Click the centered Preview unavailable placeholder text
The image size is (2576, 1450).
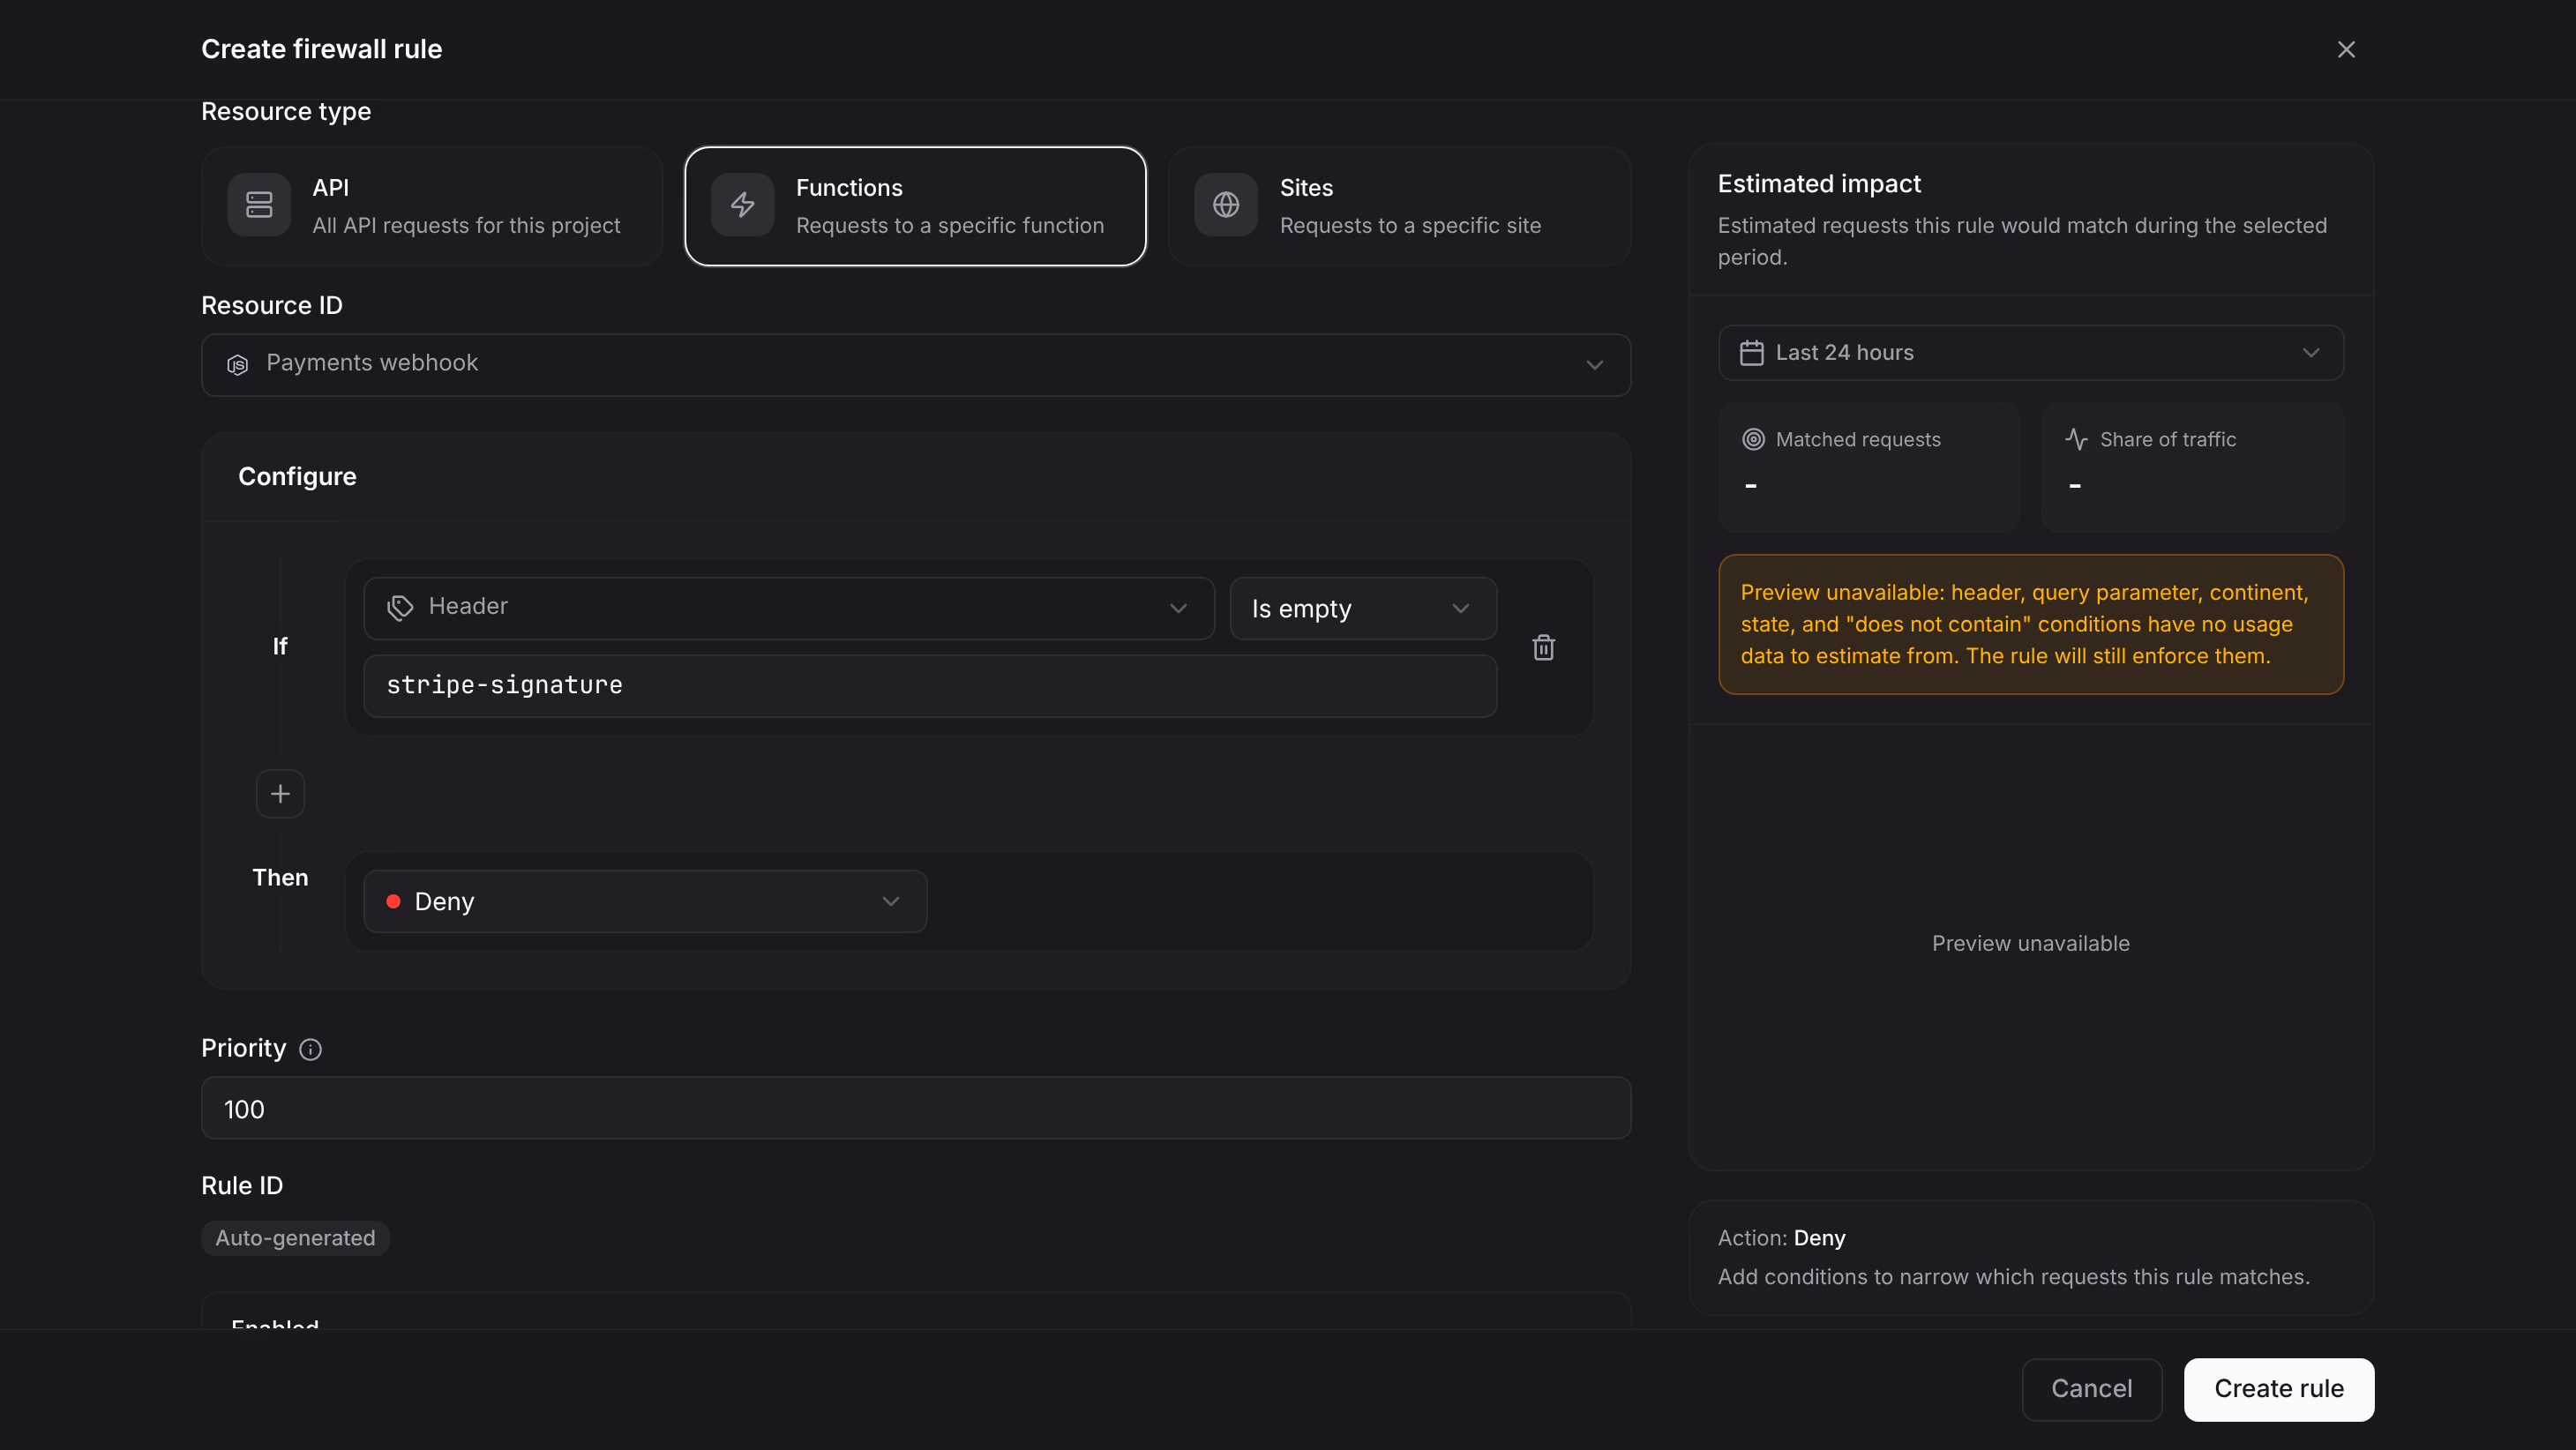click(2030, 943)
